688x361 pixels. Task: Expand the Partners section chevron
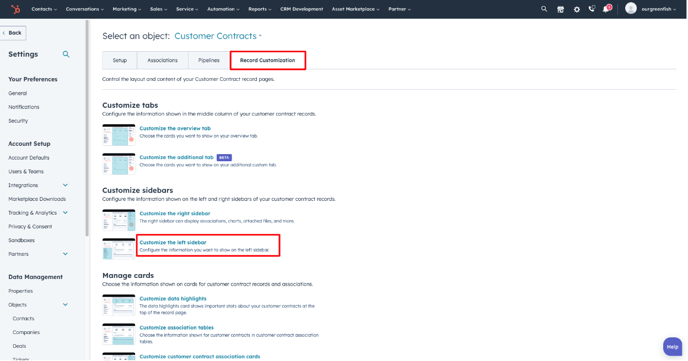coord(65,254)
